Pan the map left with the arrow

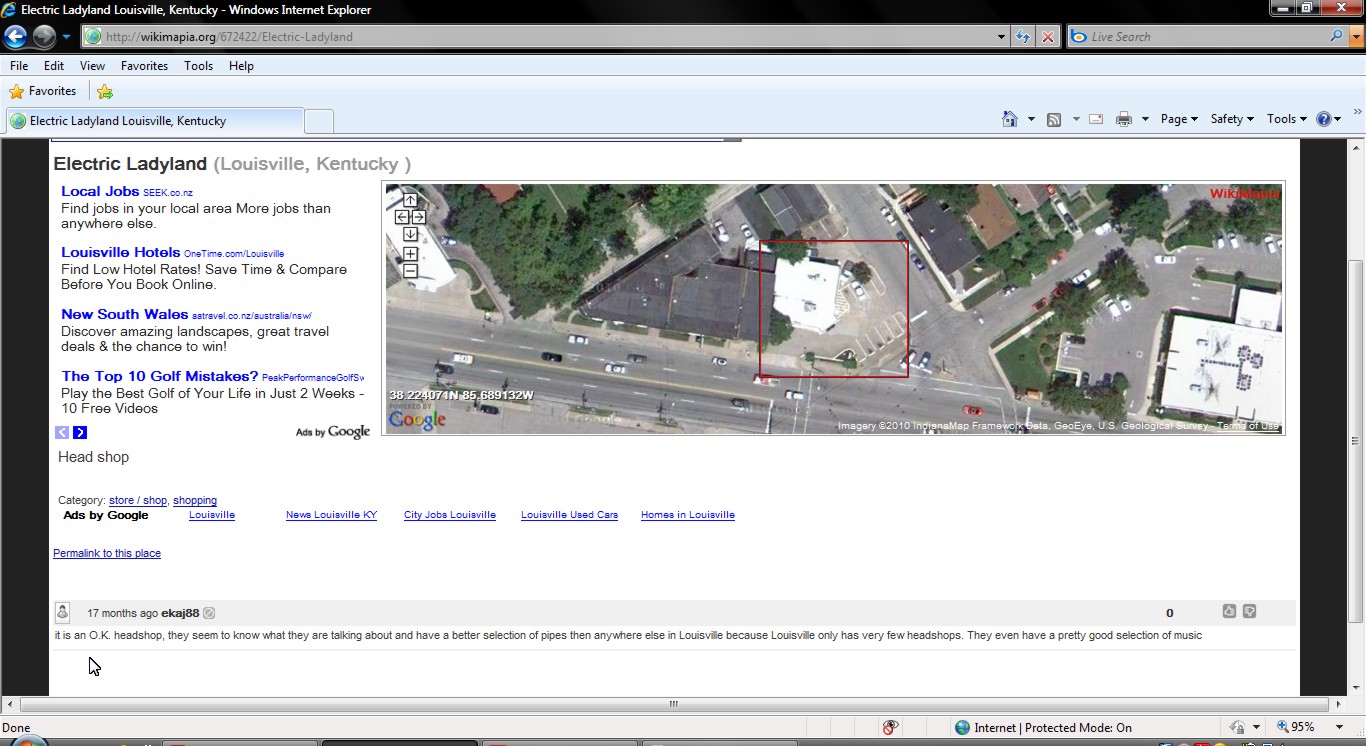point(402,217)
